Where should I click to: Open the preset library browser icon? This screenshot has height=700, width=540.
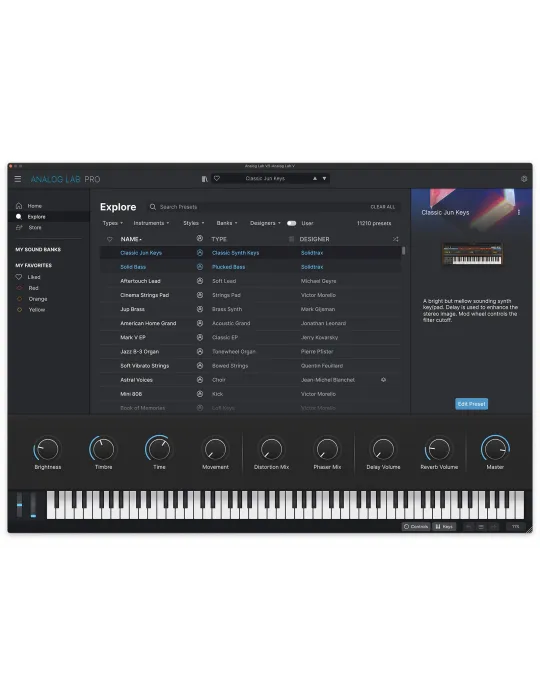(x=204, y=179)
